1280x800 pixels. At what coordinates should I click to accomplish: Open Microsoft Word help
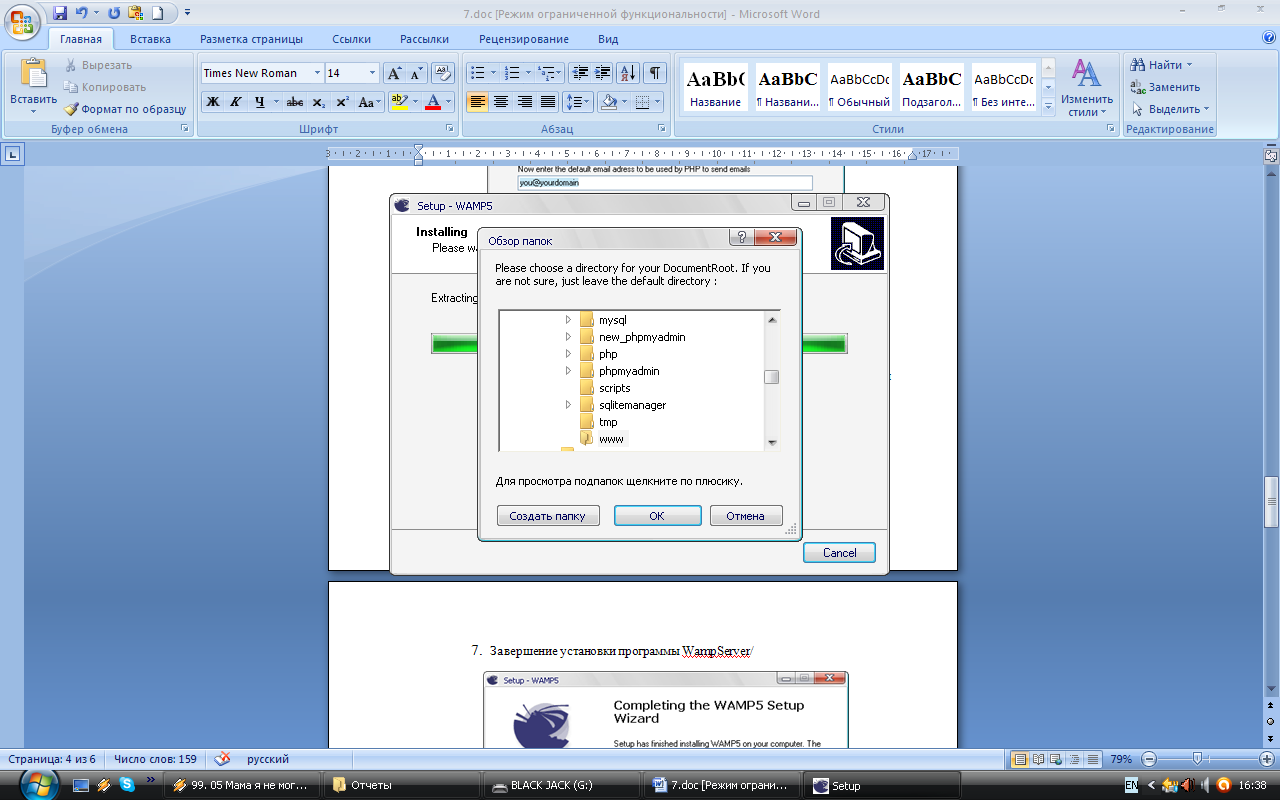(x=1269, y=38)
